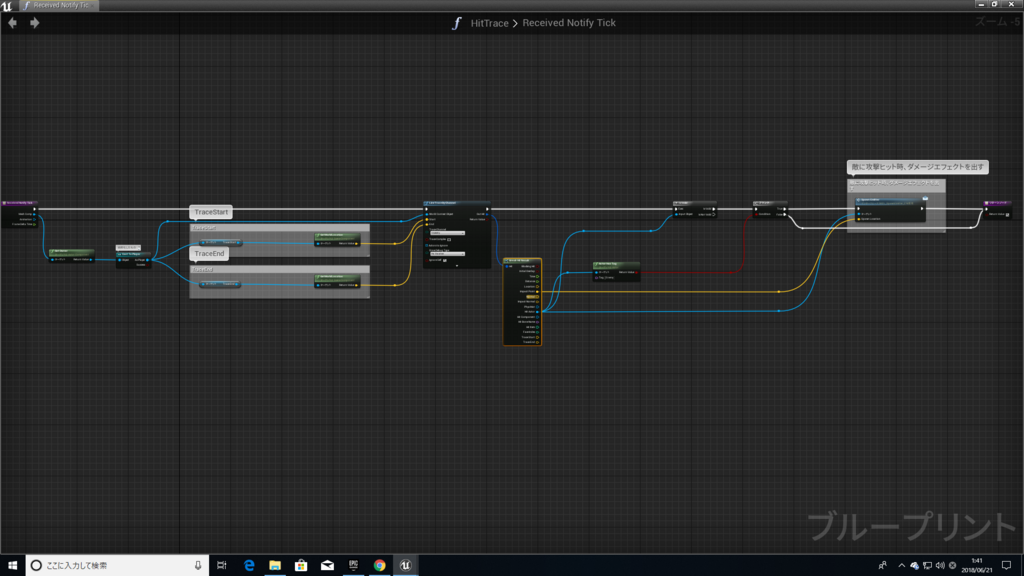Toggle the Trace Complex checkbox
Viewport: 1024px width, 576px height.
(449, 239)
